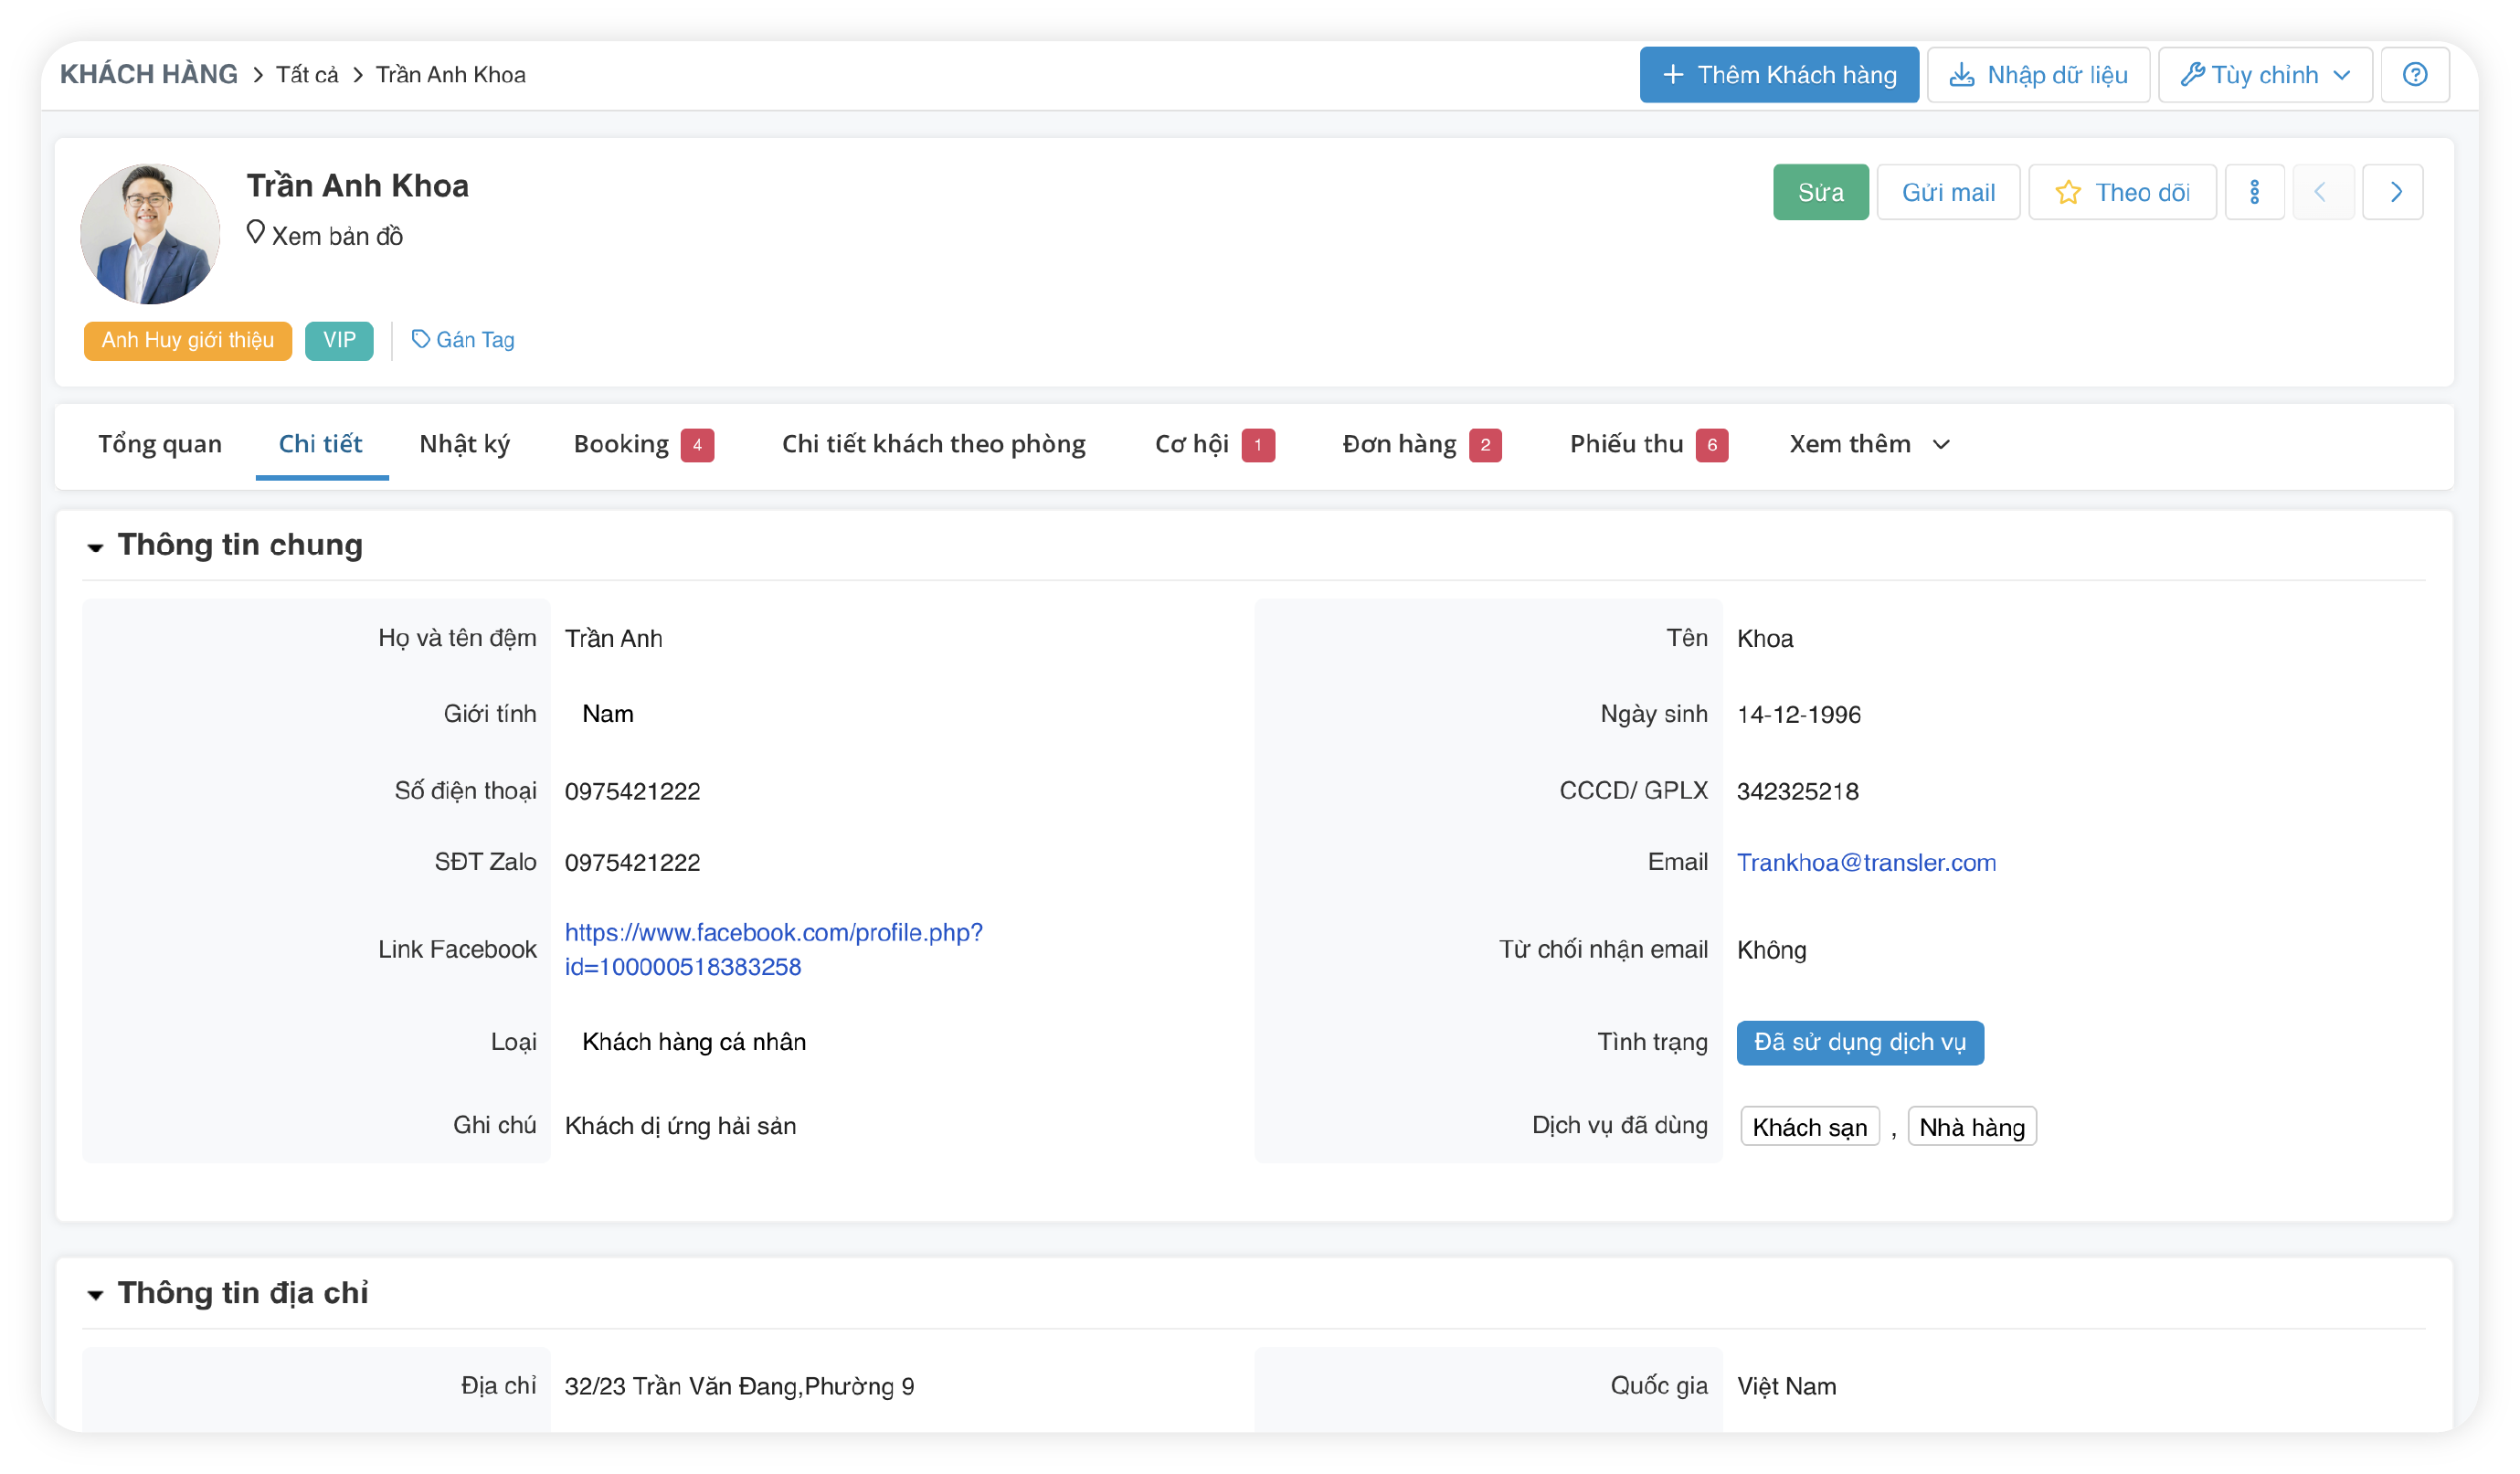Click the customer profile avatar photo

150,234
